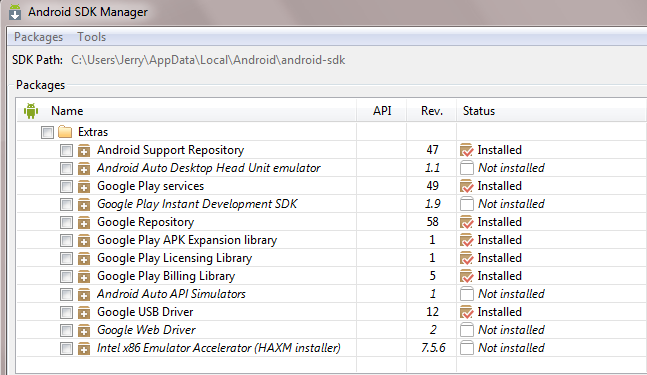647x375 pixels.
Task: Click package icon of Google Play APK Expansion library
Action: (x=84, y=241)
